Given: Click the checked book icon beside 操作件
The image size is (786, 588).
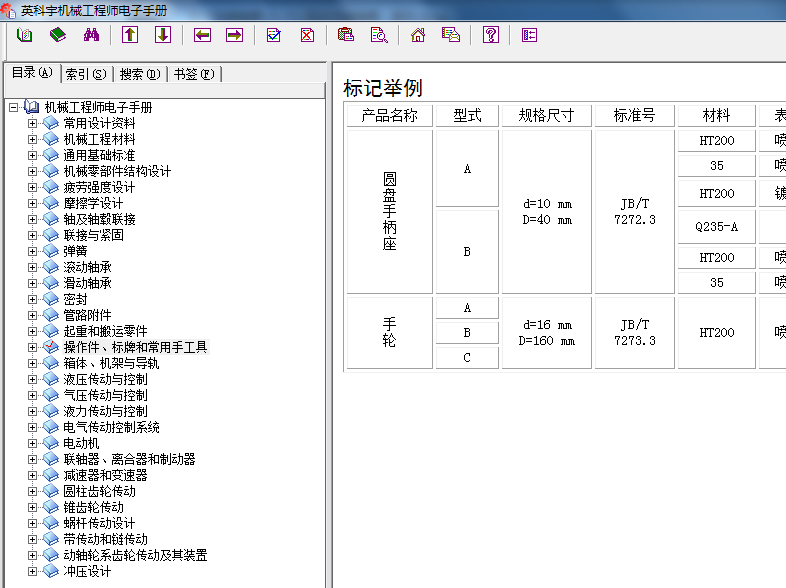Looking at the screenshot, I should [51, 347].
